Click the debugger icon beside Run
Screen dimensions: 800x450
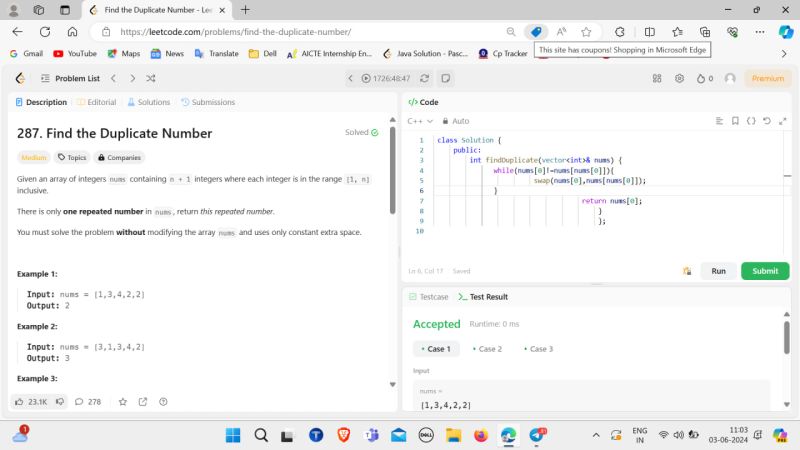pos(687,271)
